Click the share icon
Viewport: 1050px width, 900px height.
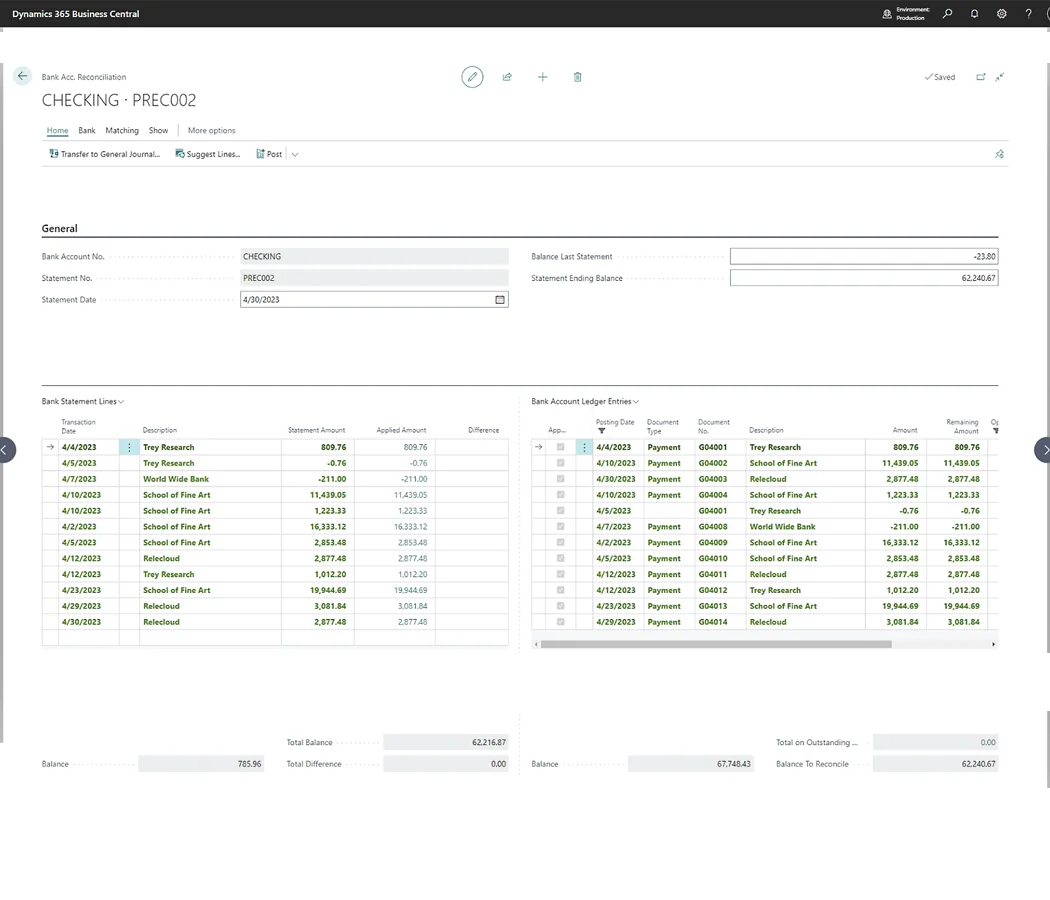click(508, 77)
